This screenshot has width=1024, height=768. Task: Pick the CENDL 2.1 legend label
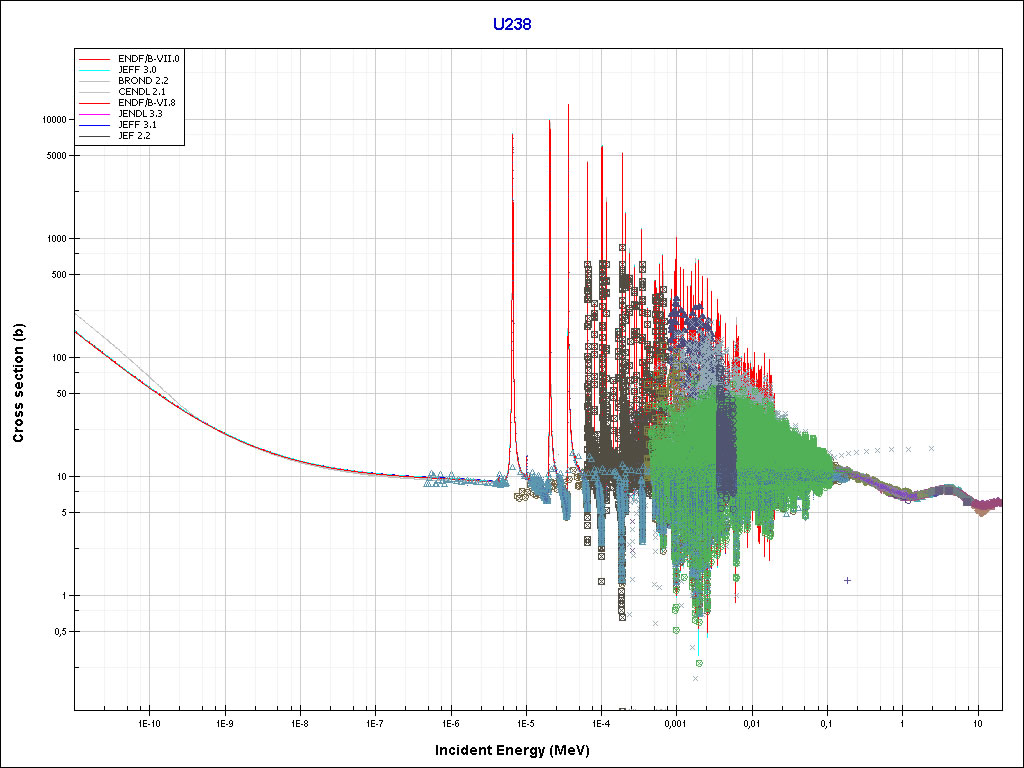point(142,92)
